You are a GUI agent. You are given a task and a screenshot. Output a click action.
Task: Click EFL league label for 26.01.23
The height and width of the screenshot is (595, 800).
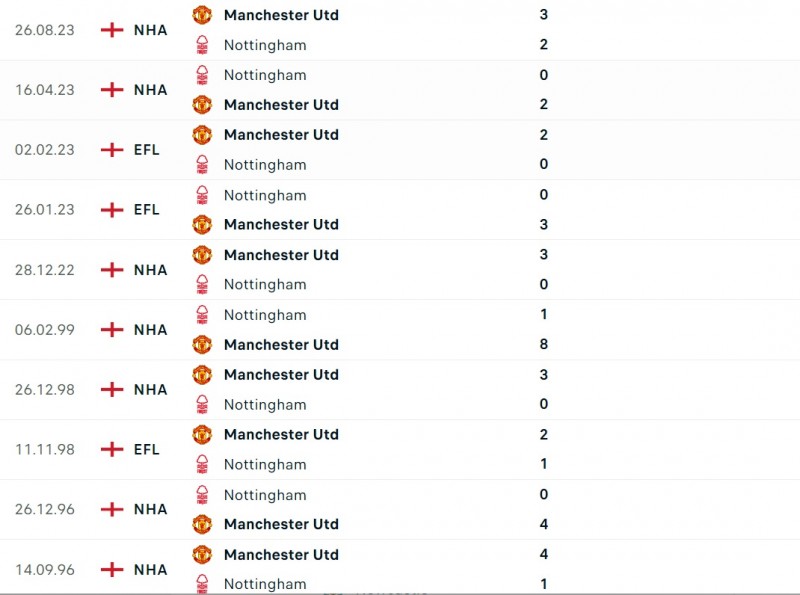pos(147,210)
